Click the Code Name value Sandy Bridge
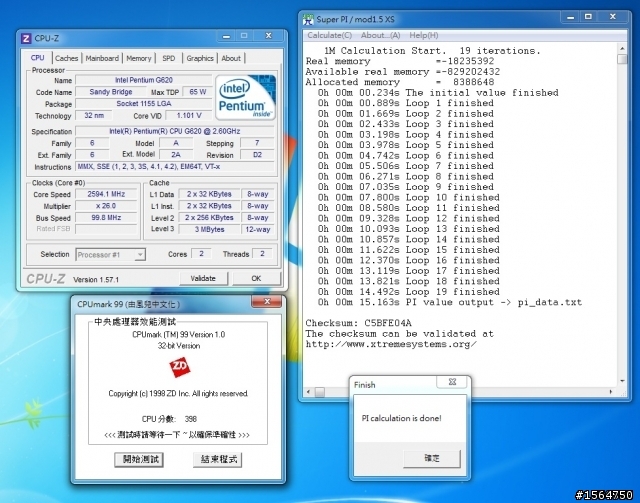This screenshot has width=640, height=503. (x=111, y=92)
